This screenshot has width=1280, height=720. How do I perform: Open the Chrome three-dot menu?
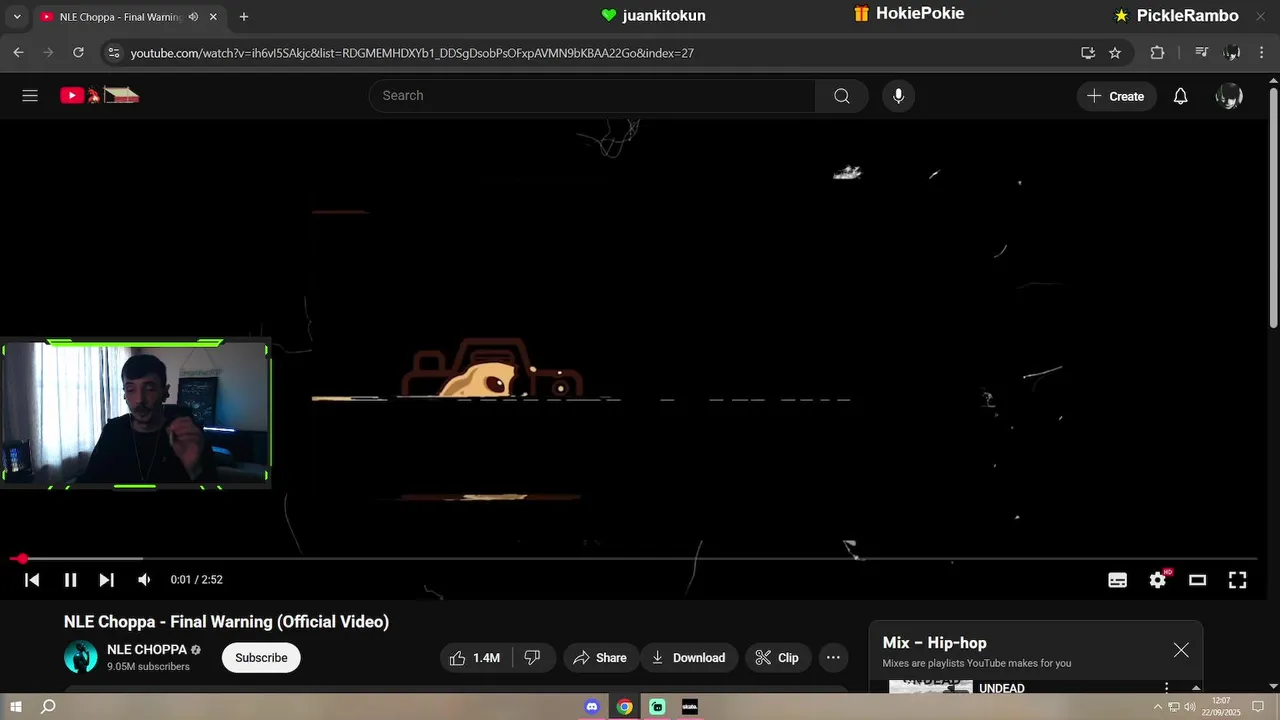[x=1263, y=53]
